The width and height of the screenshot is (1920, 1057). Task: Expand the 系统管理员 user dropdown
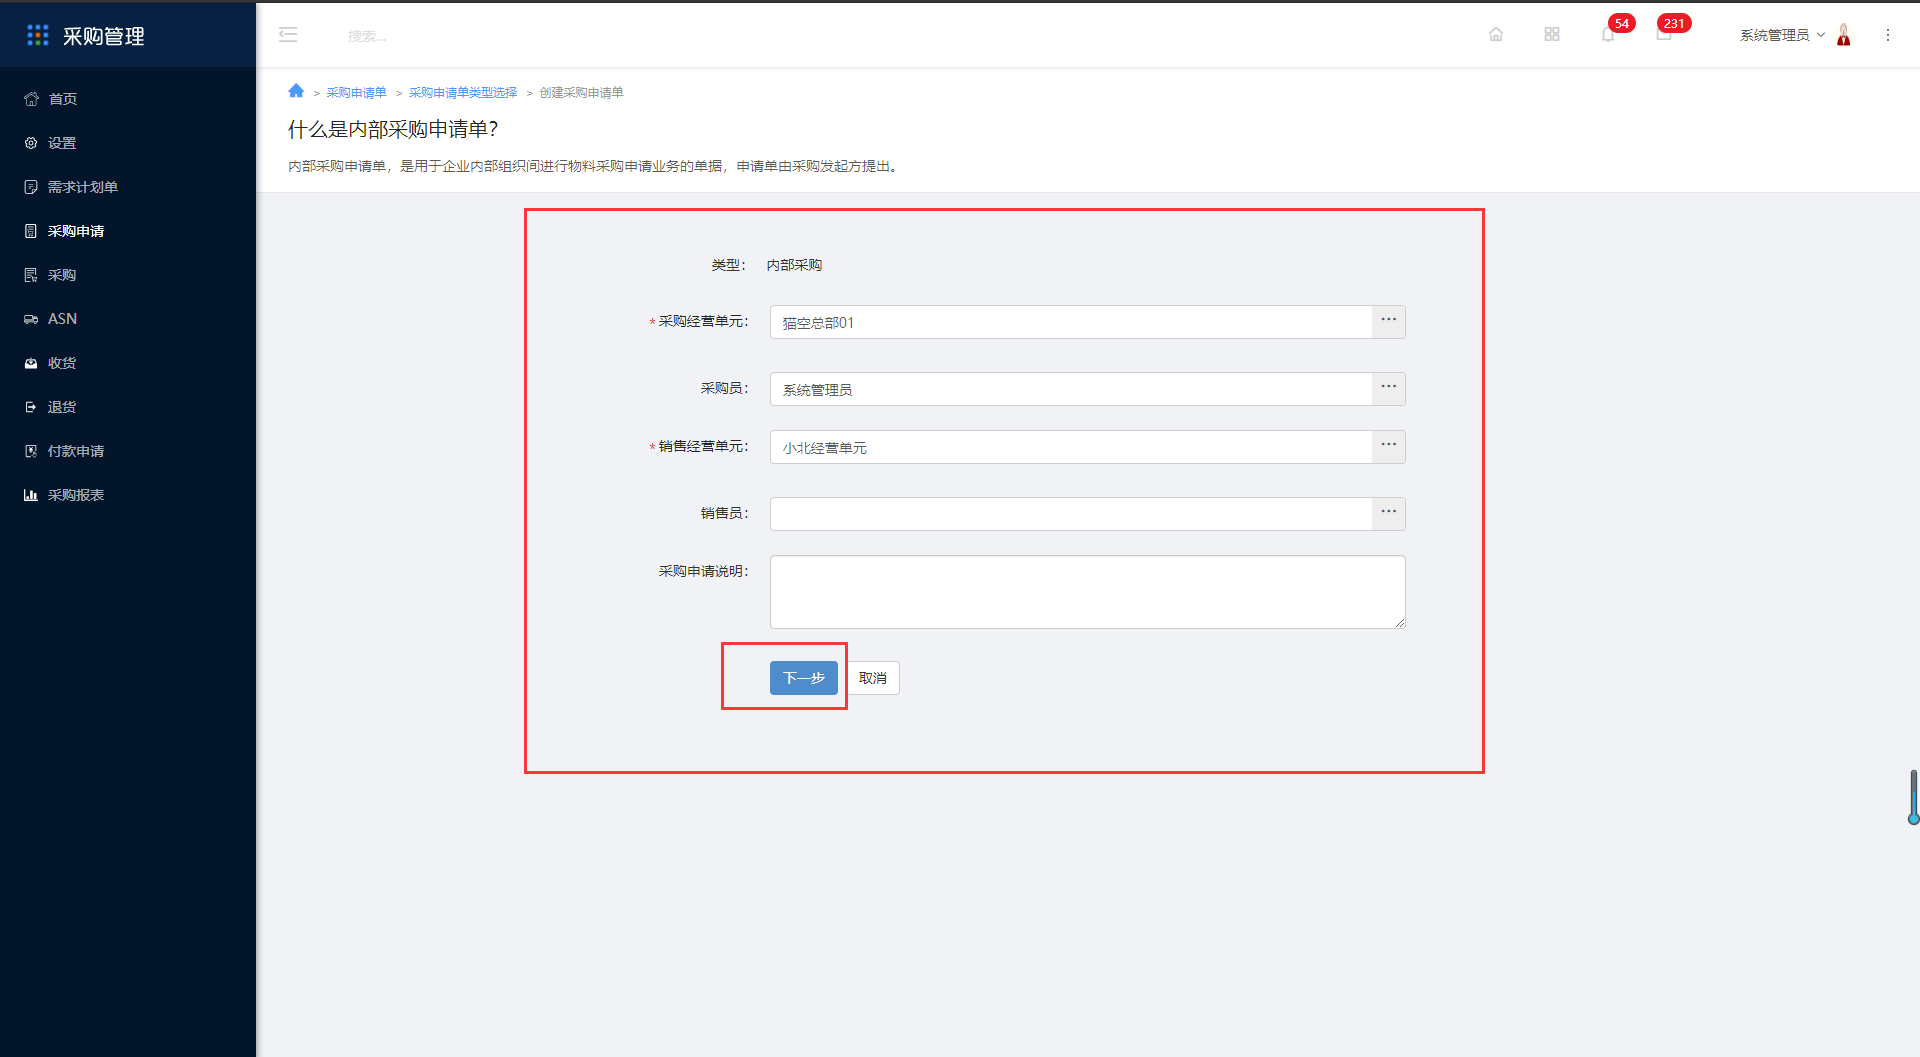[1782, 35]
